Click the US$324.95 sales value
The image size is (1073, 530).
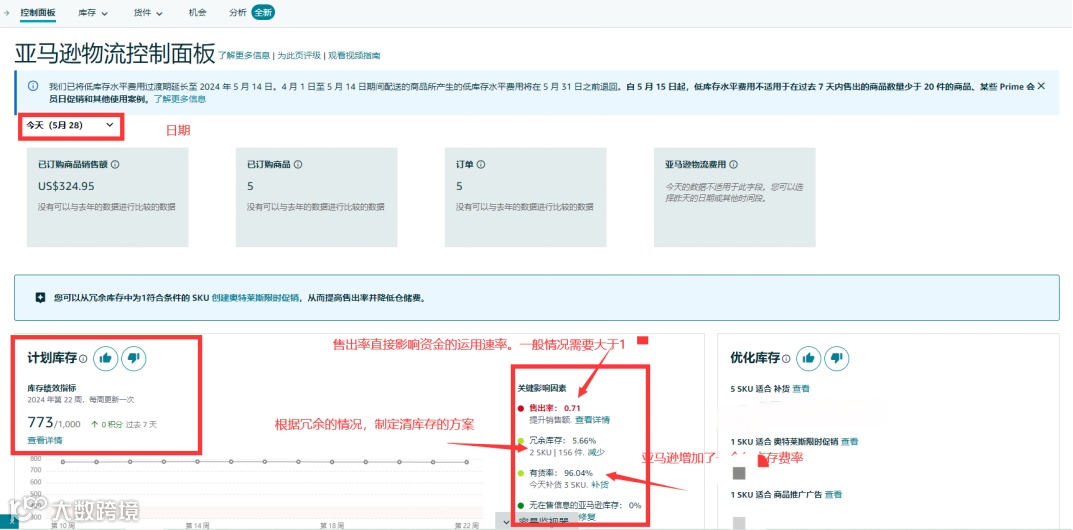(x=66, y=186)
